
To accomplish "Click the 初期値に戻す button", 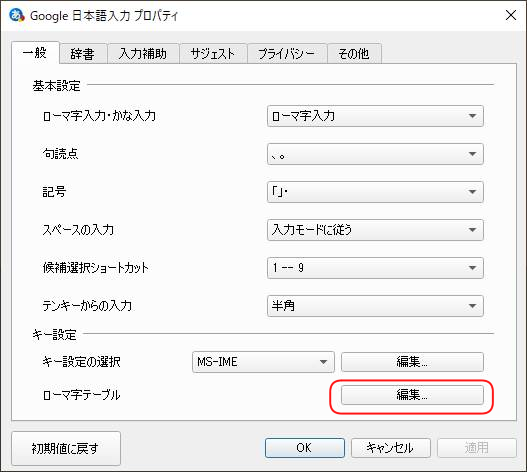I will (66, 448).
